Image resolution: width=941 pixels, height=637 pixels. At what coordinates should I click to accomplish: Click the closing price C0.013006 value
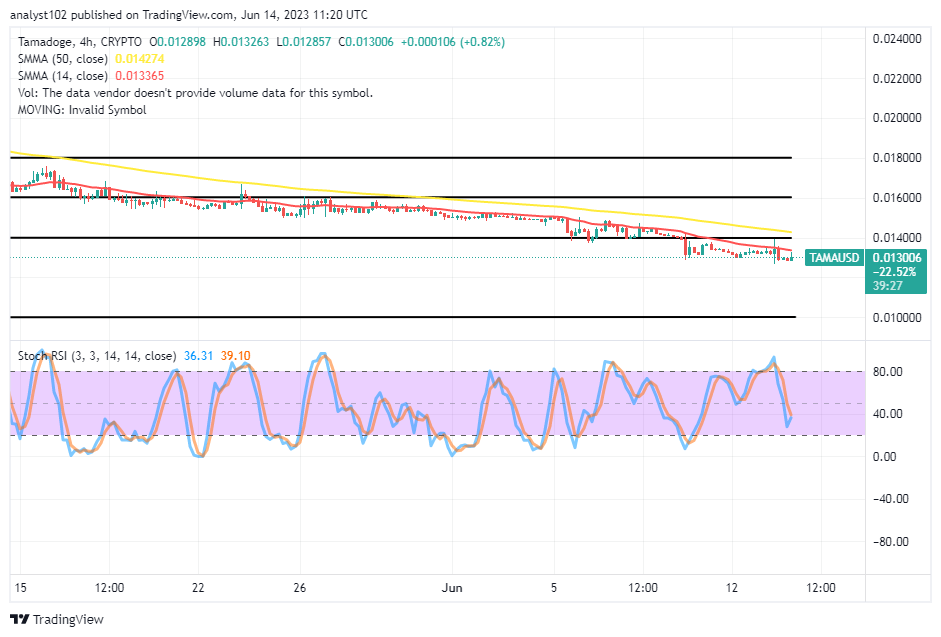[366, 42]
